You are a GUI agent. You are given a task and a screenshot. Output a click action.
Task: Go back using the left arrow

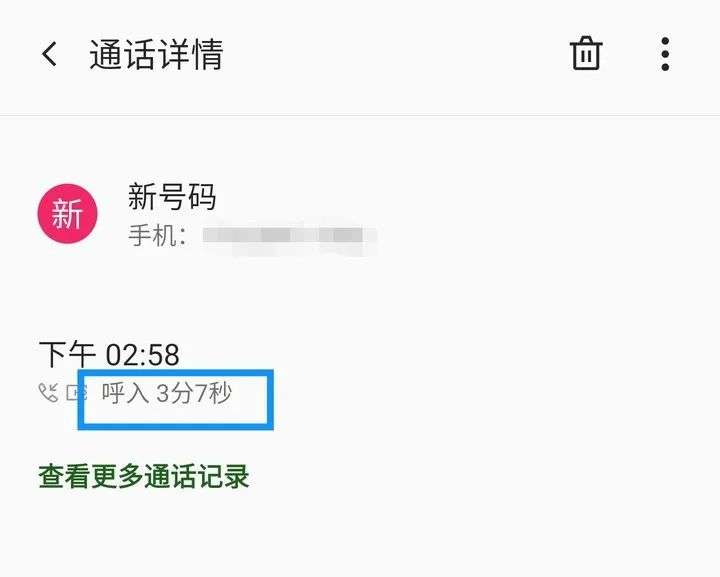49,54
